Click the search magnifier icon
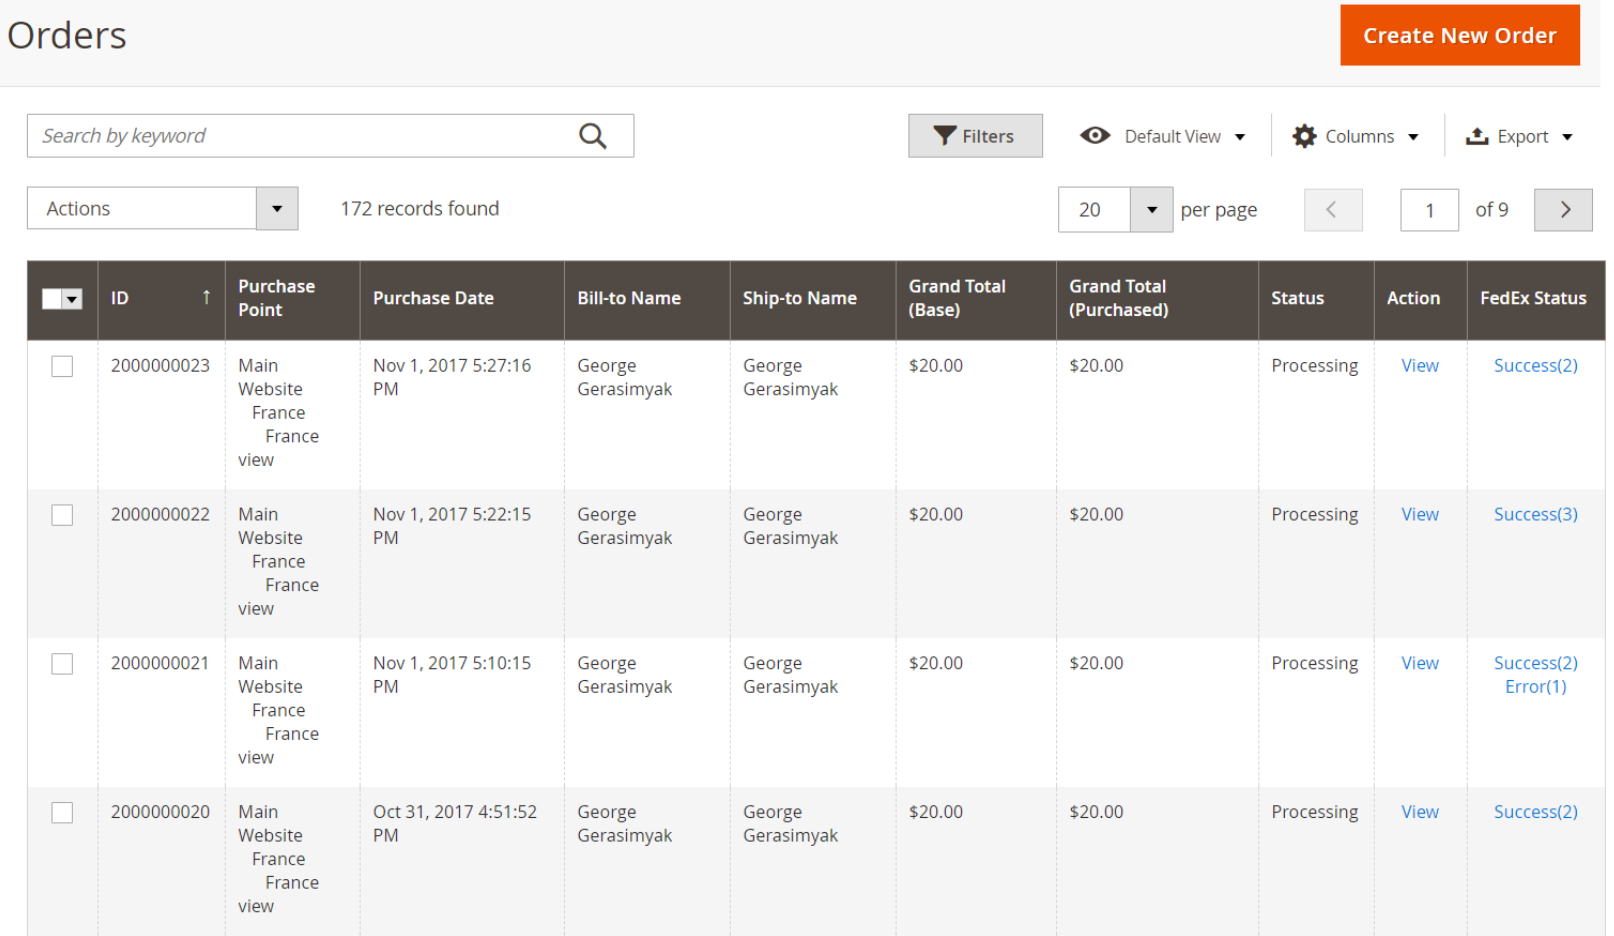The height and width of the screenshot is (936, 1614). click(593, 136)
